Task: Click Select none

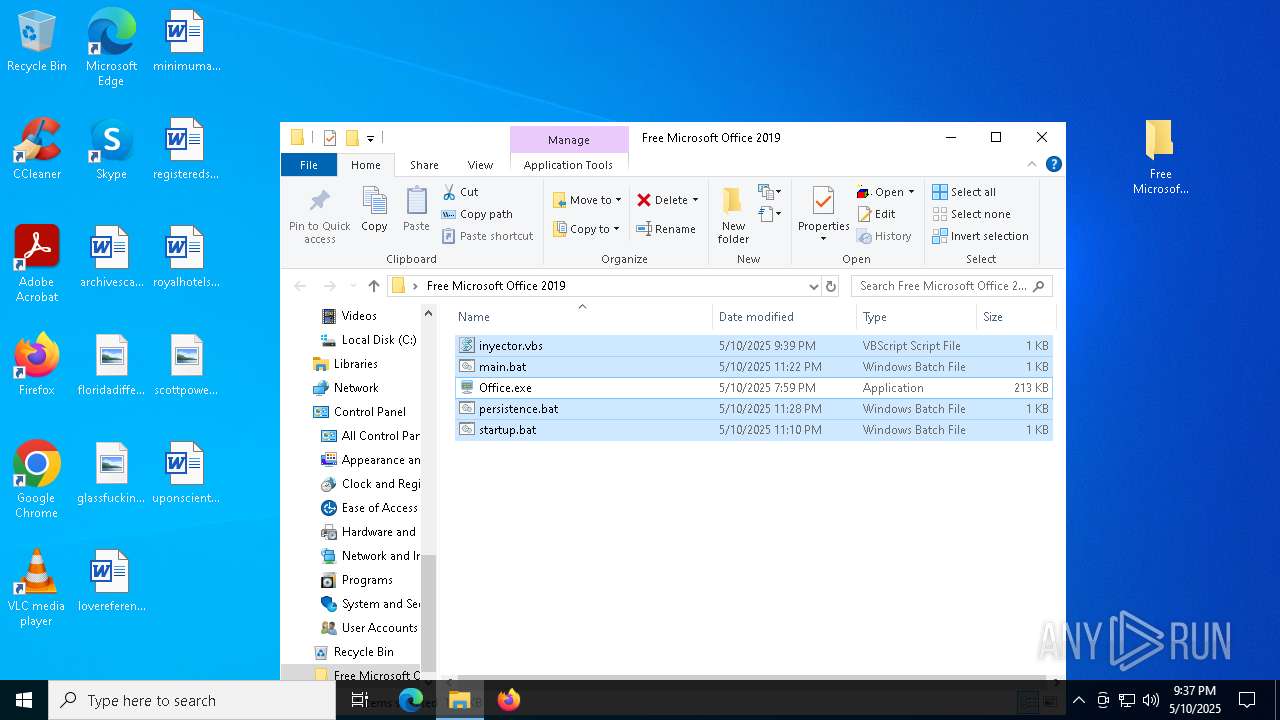Action: point(971,214)
